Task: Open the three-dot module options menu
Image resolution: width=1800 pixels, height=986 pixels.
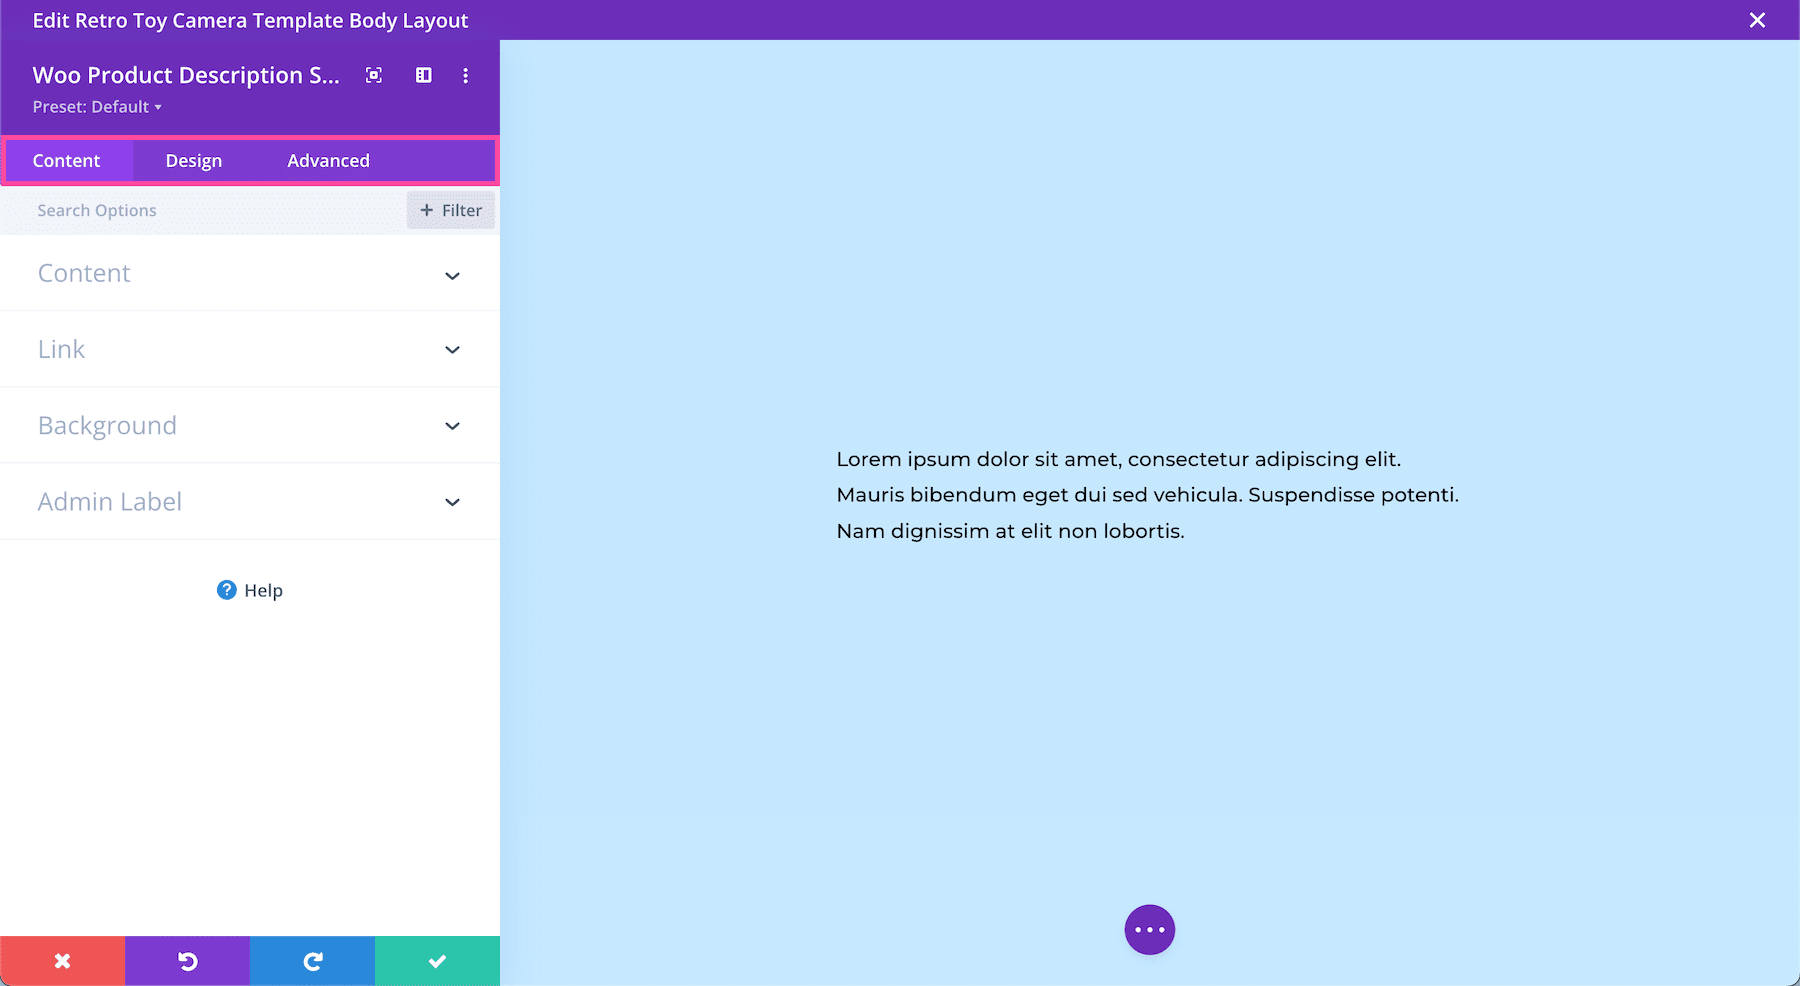Action: (465, 75)
